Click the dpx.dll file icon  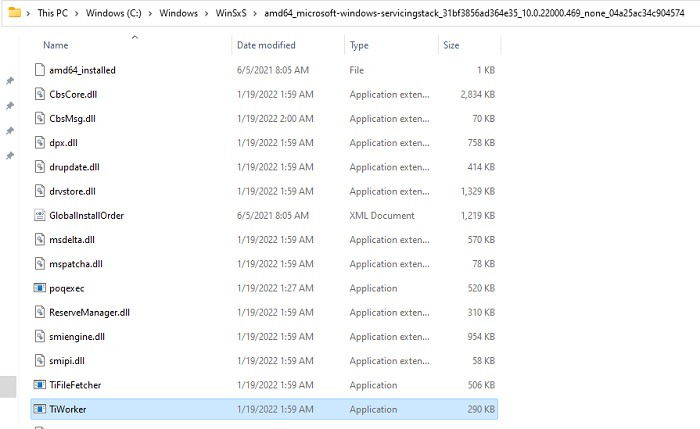coord(40,142)
